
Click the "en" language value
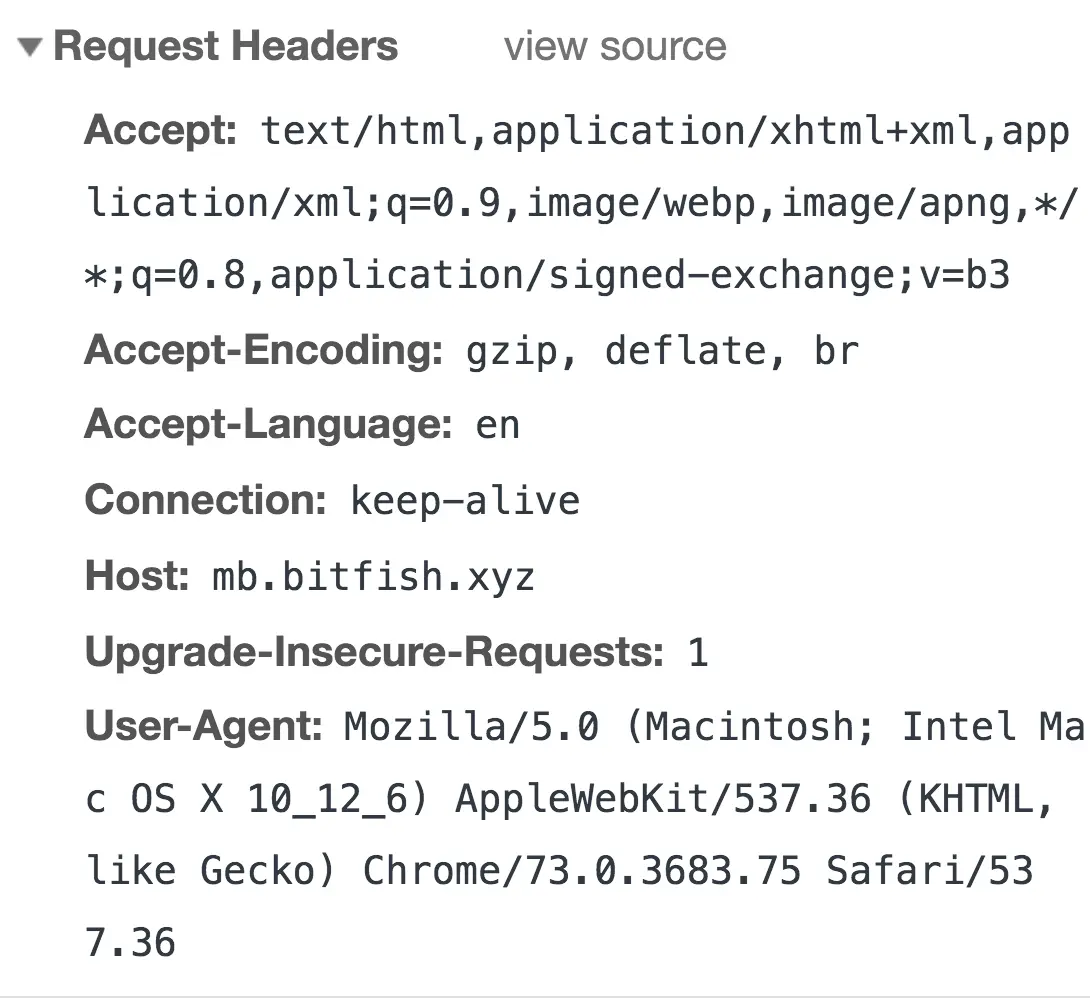497,425
